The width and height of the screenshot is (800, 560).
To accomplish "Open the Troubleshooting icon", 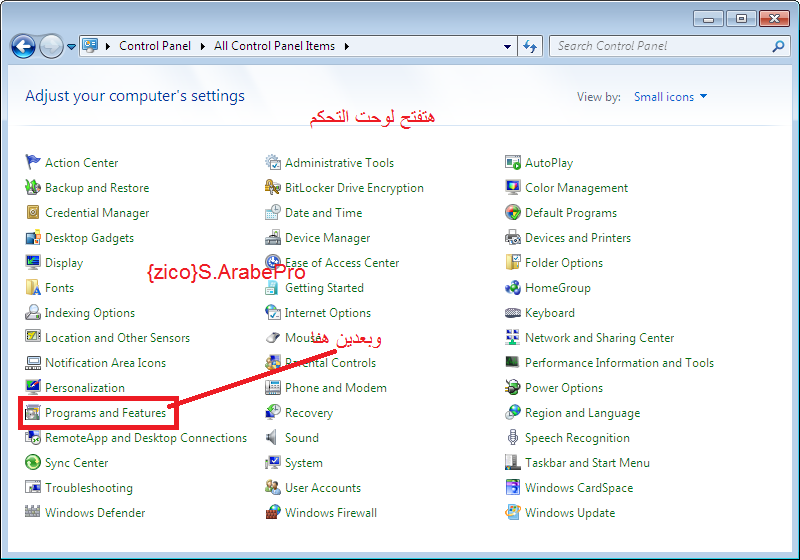I will coord(33,487).
